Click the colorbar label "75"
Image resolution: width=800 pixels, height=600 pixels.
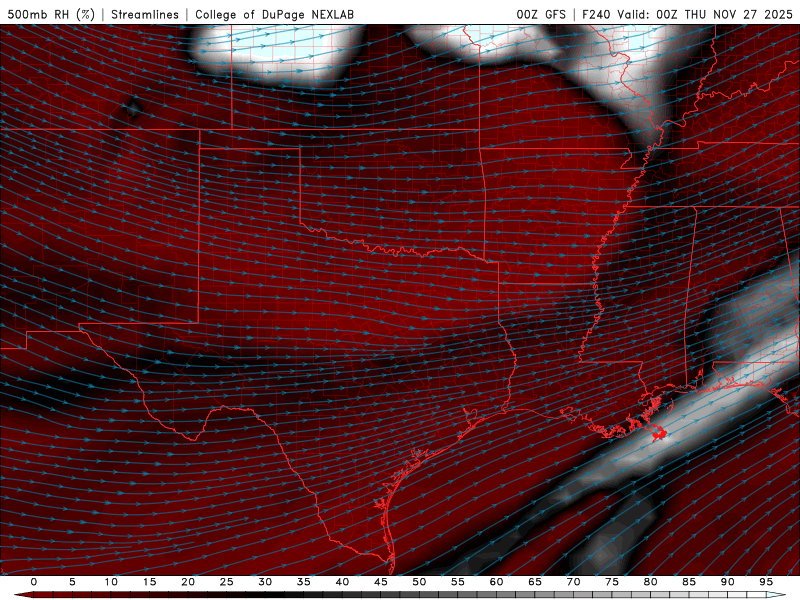pyautogui.click(x=612, y=582)
